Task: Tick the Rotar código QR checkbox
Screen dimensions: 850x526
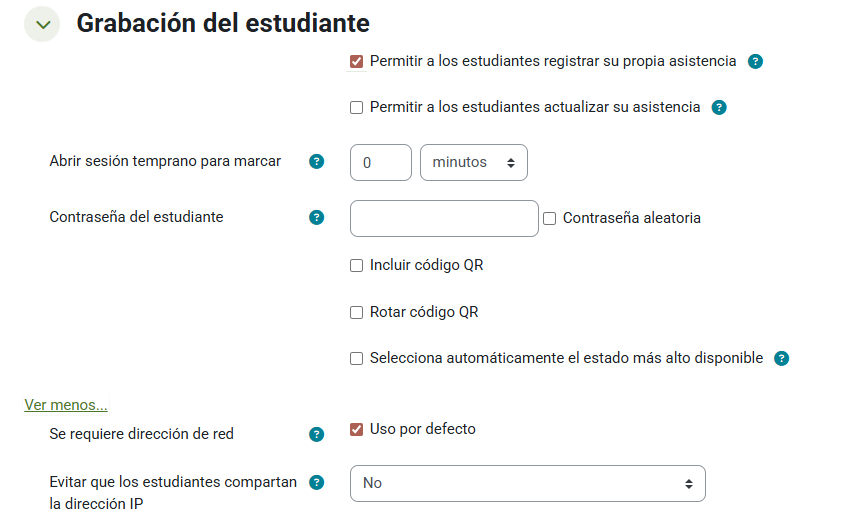Action: tap(356, 313)
